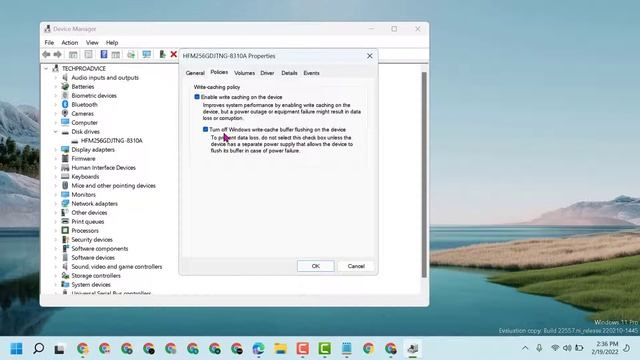
Task: Click the Device Manager vertical scrollbar
Action: (424, 175)
